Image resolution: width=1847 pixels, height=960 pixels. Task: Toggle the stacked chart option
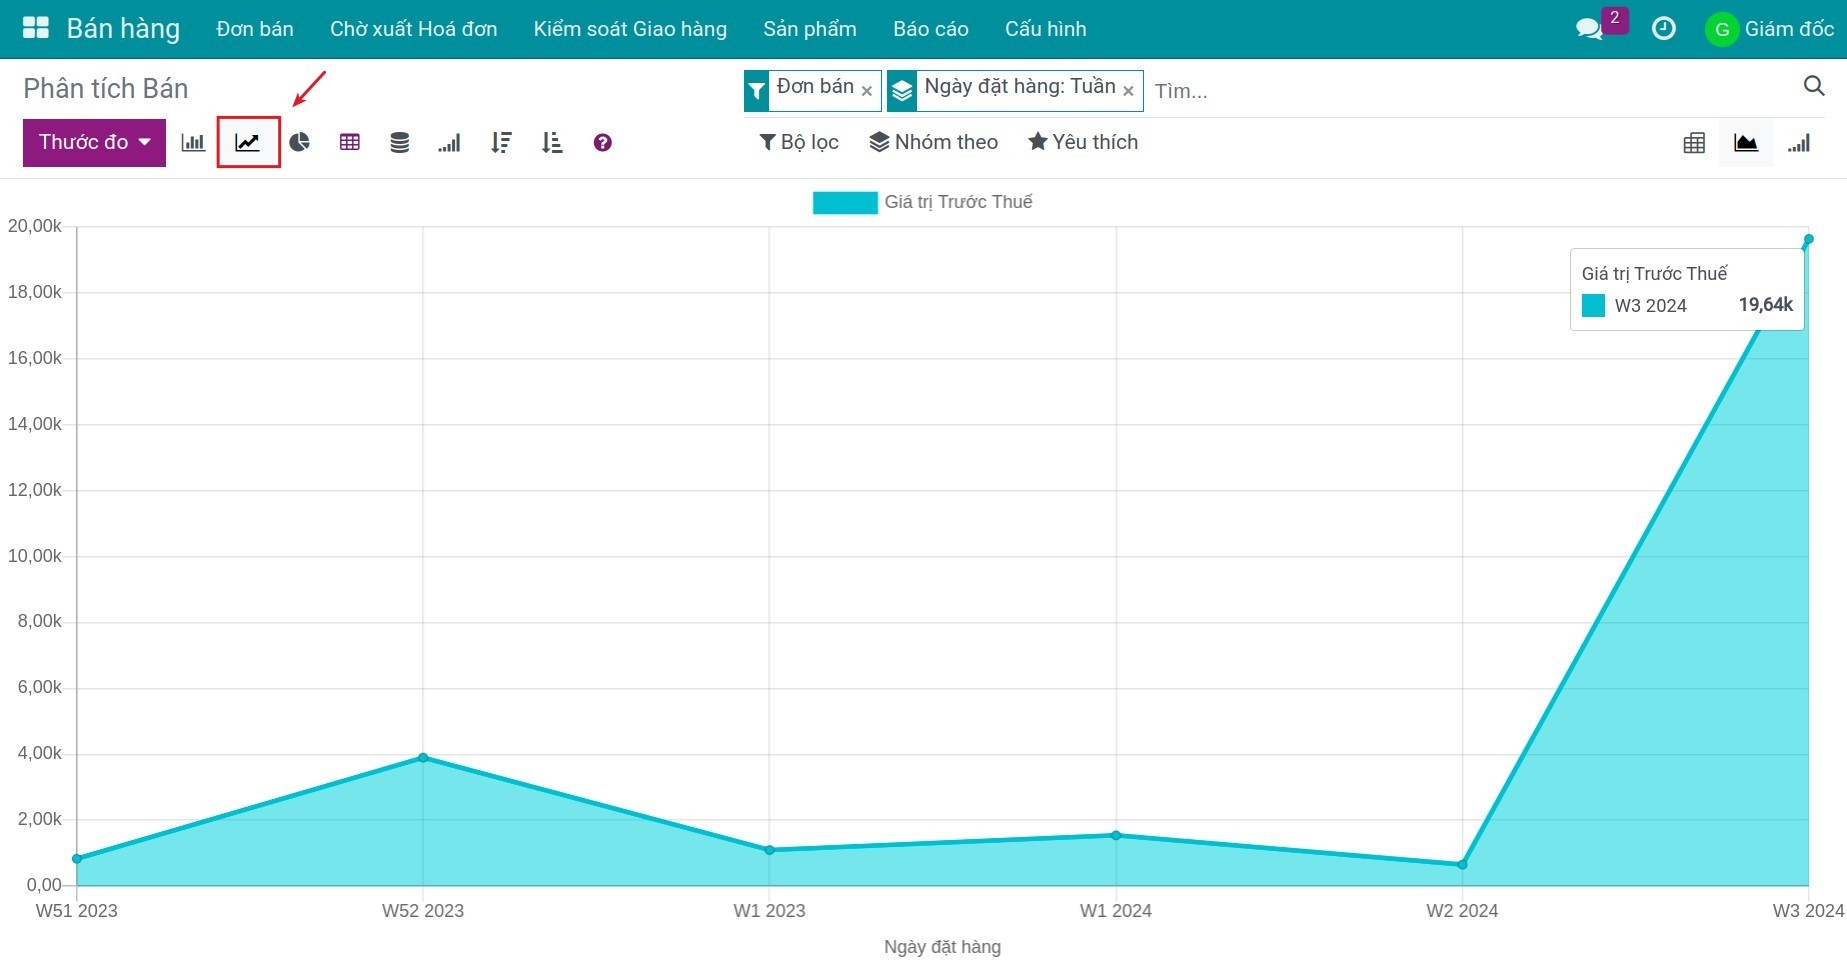[x=399, y=143]
